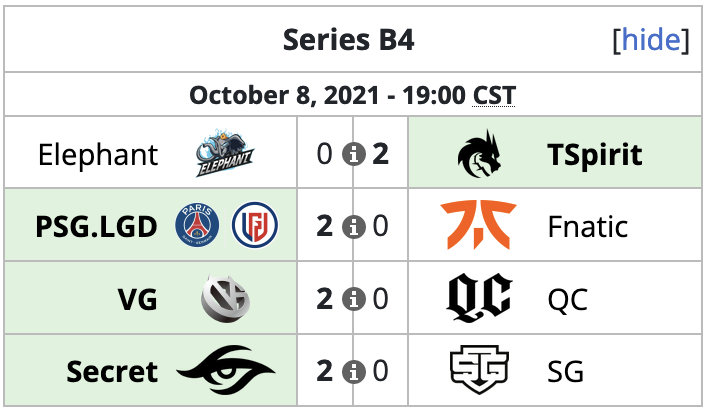Collapse Series B4 with the hide link
The image size is (710, 412).
(651, 40)
